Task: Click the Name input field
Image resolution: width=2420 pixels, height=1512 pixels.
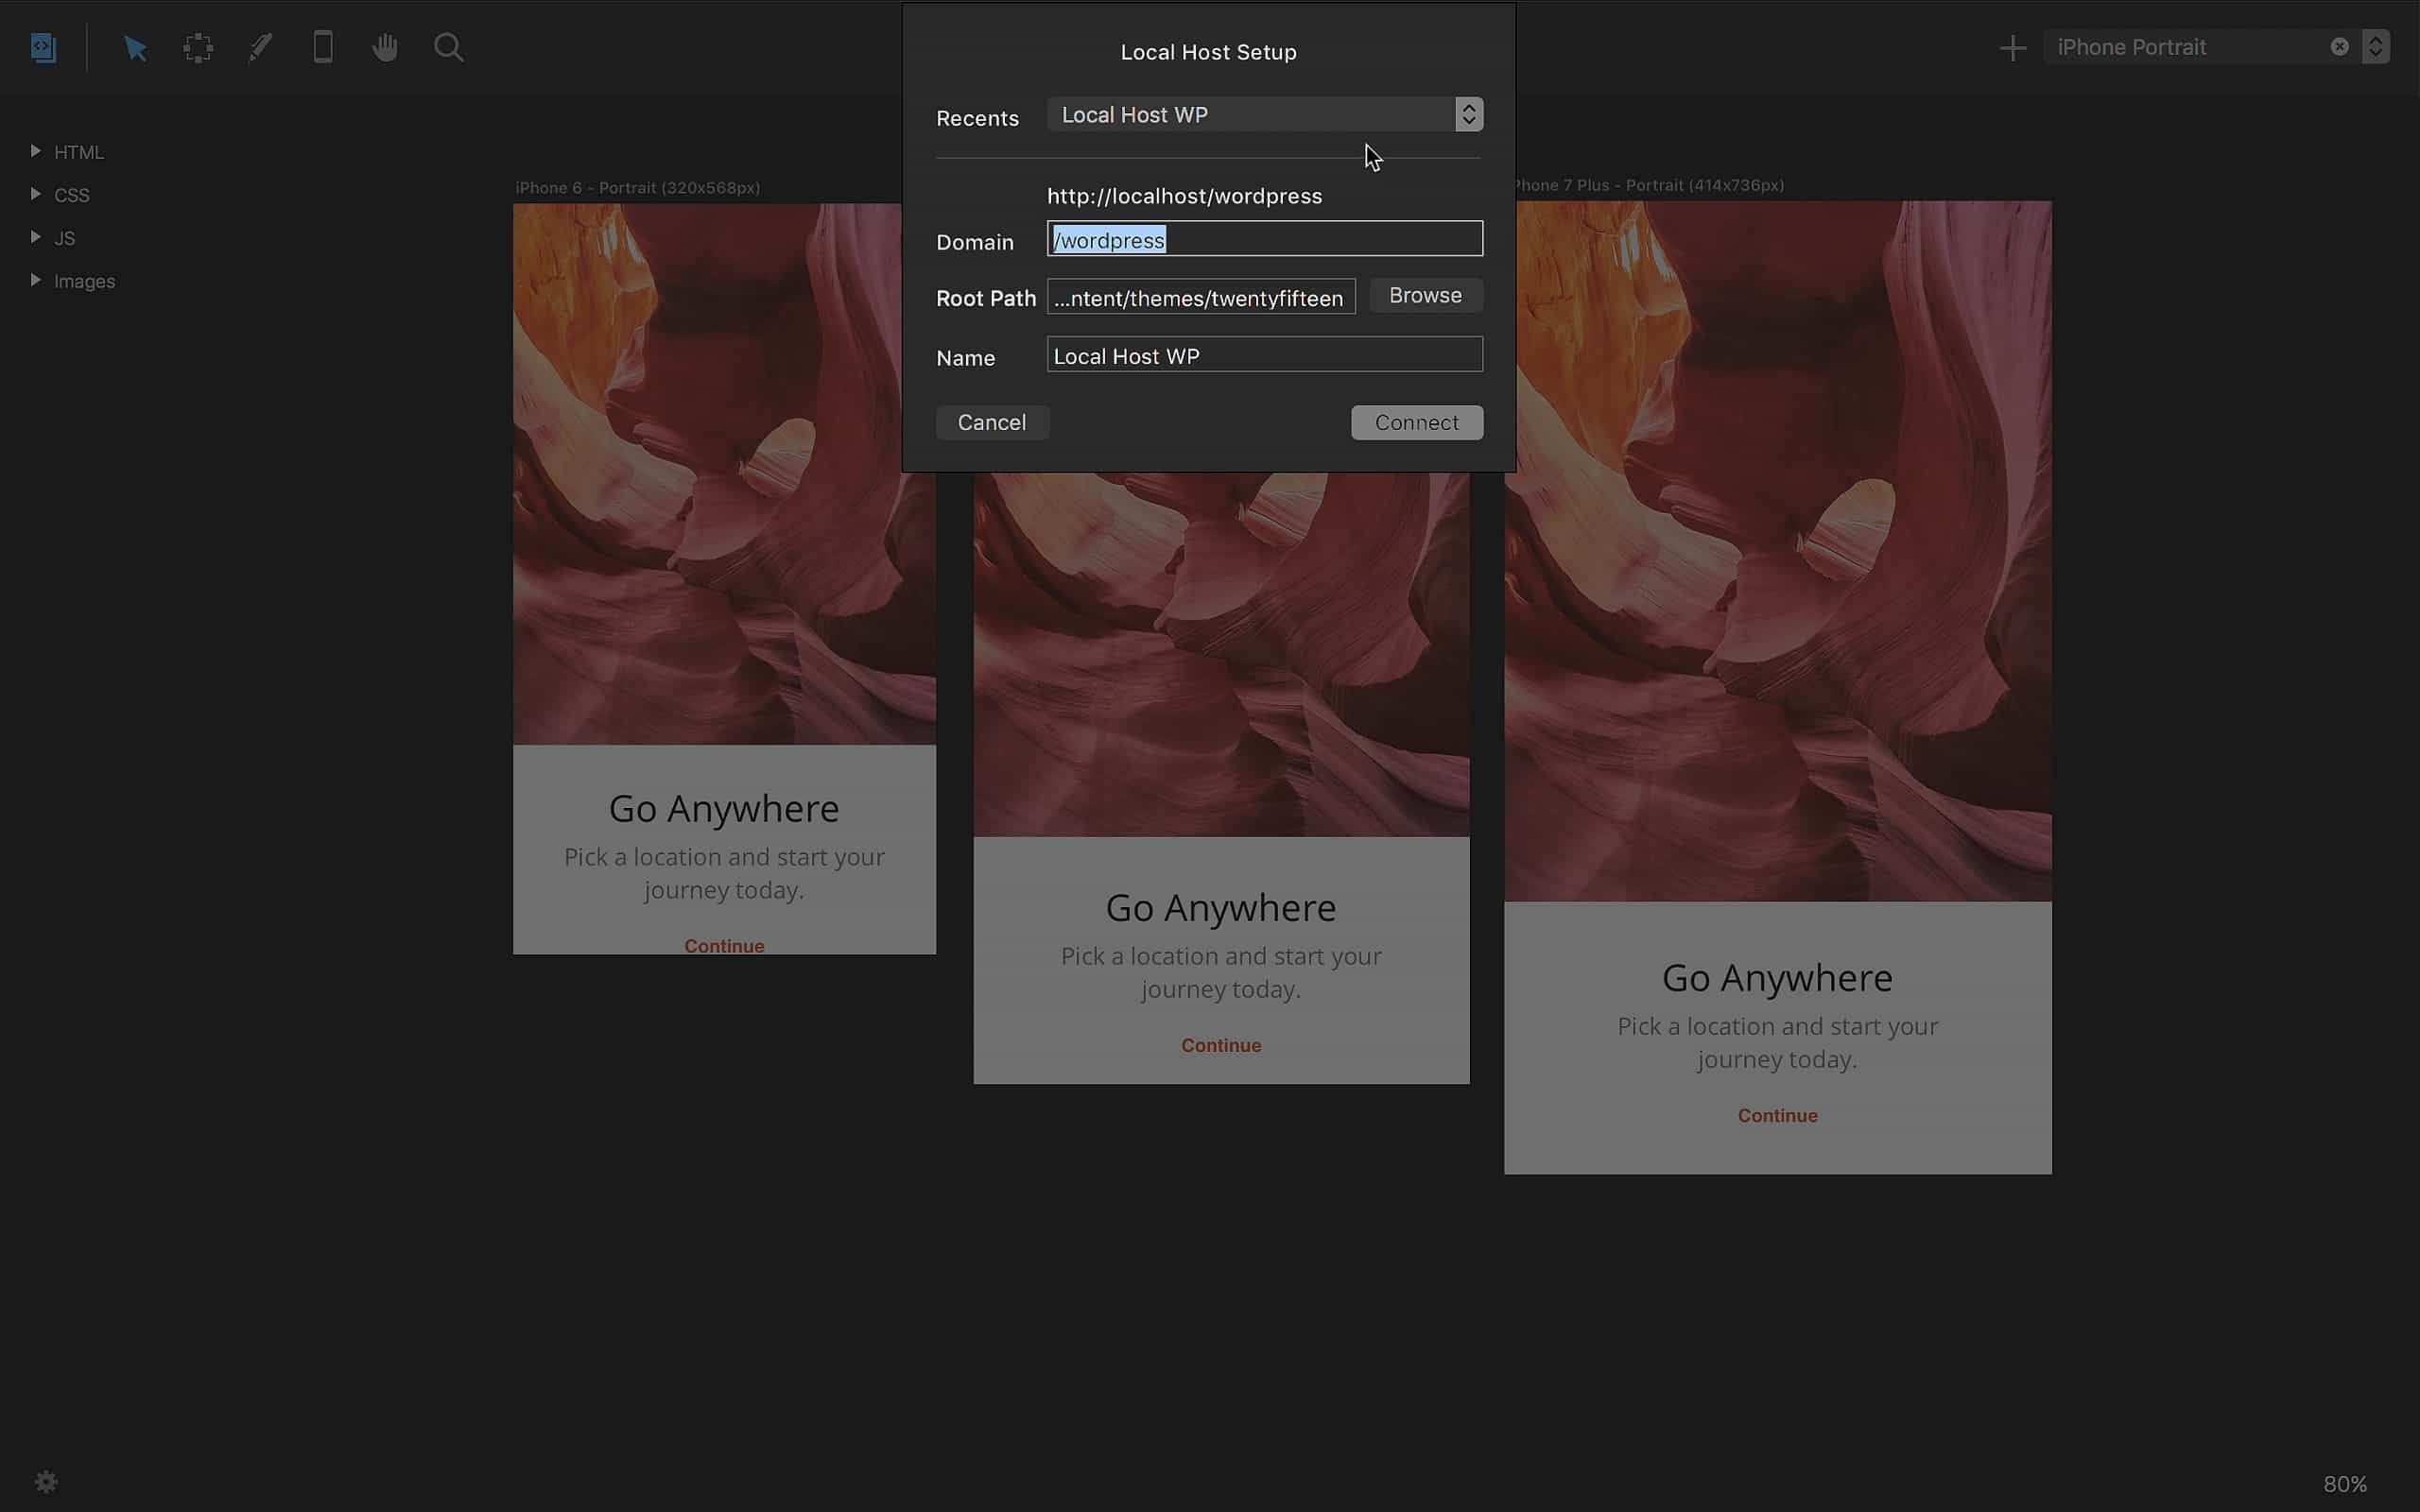Action: coord(1264,356)
